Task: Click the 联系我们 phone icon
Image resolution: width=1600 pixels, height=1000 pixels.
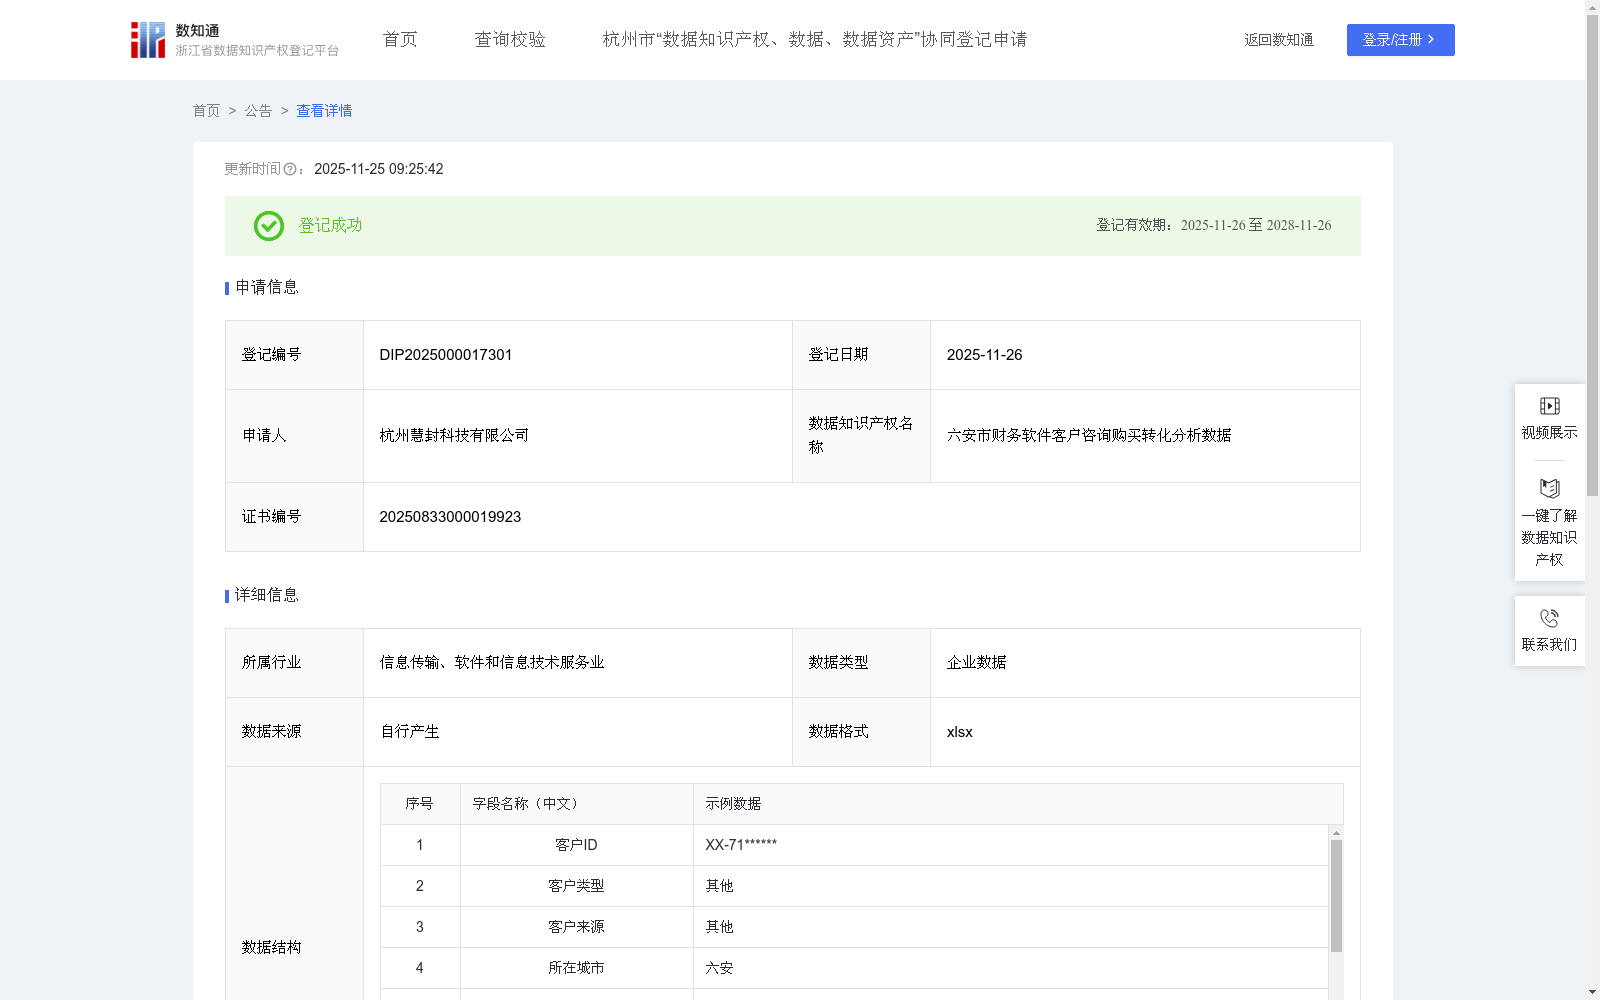Action: [x=1549, y=618]
